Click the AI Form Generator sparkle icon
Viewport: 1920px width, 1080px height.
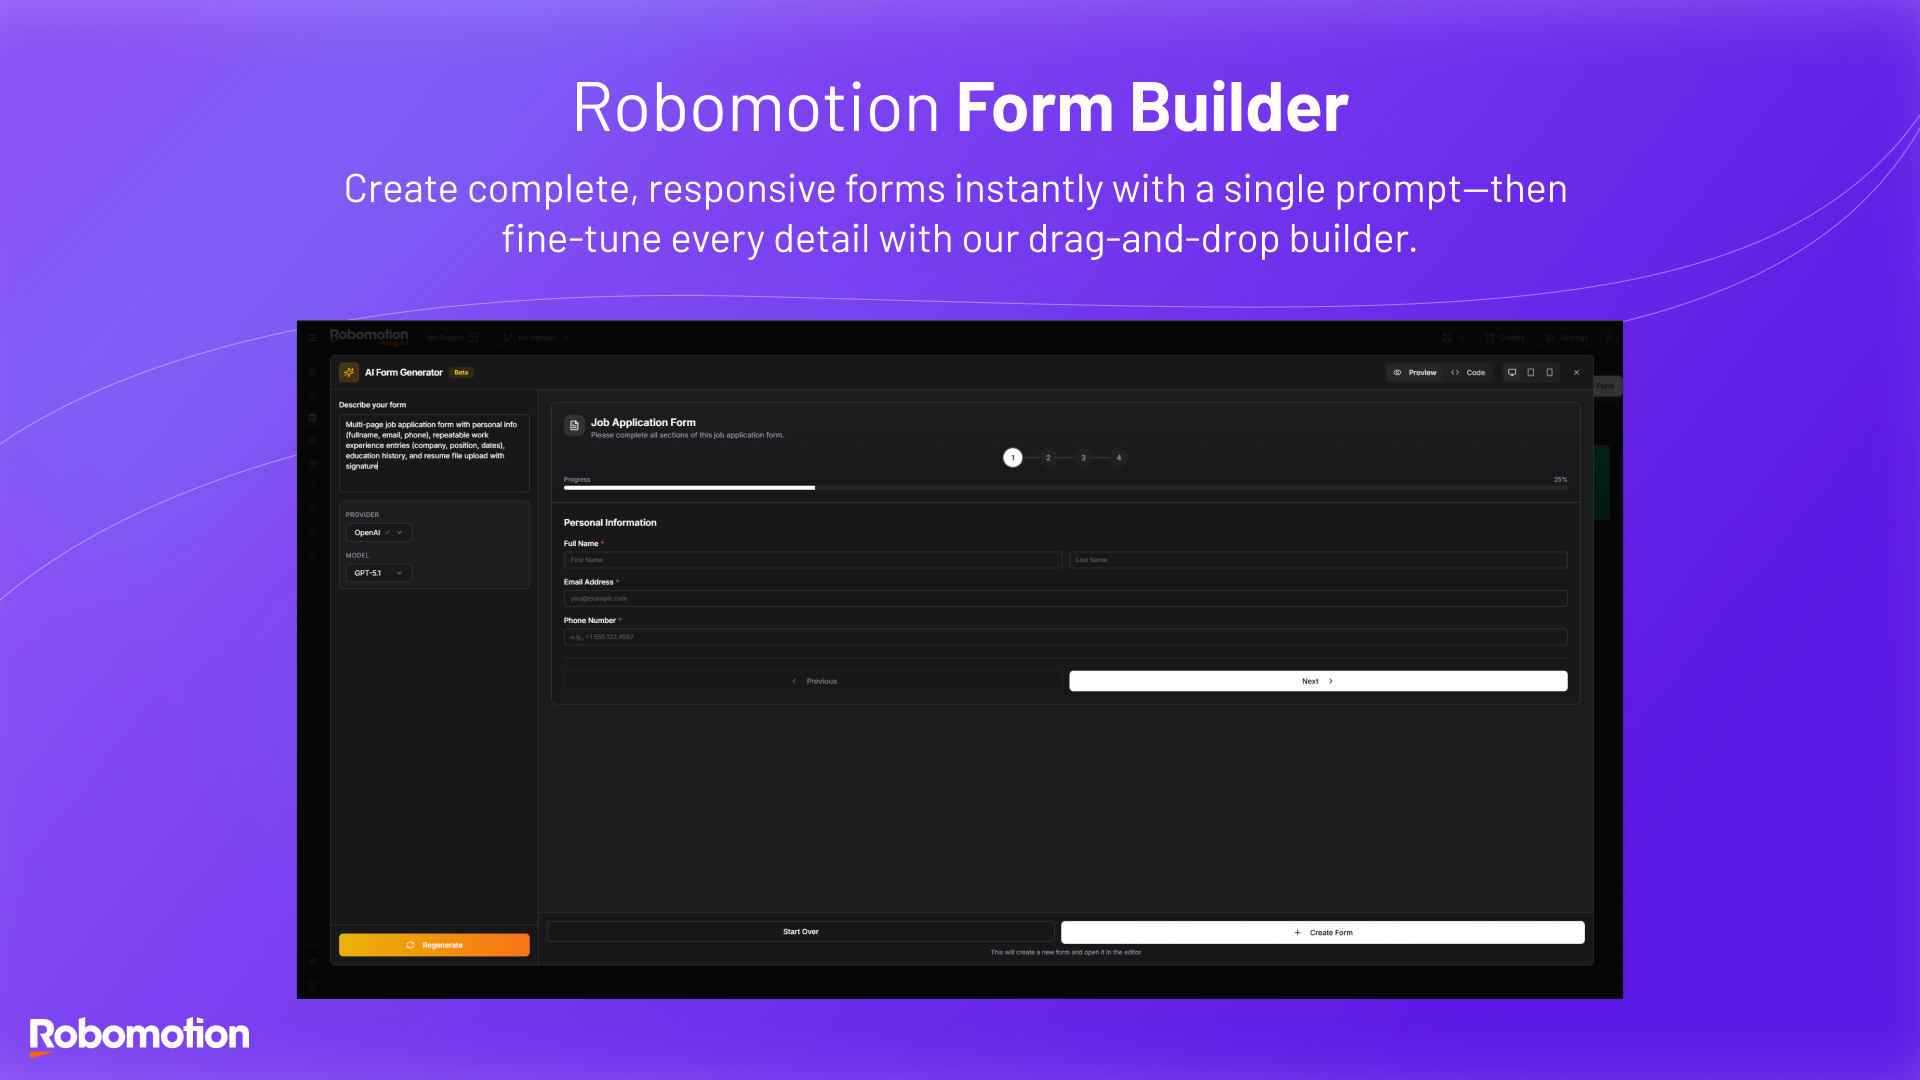(x=349, y=372)
